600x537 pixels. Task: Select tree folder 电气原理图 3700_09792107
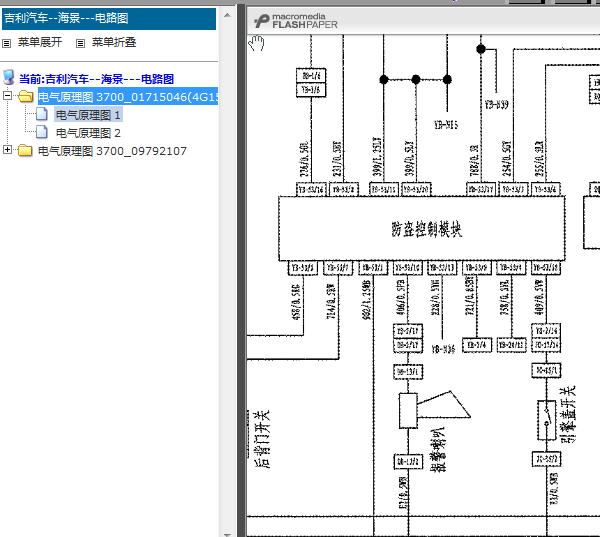point(112,151)
